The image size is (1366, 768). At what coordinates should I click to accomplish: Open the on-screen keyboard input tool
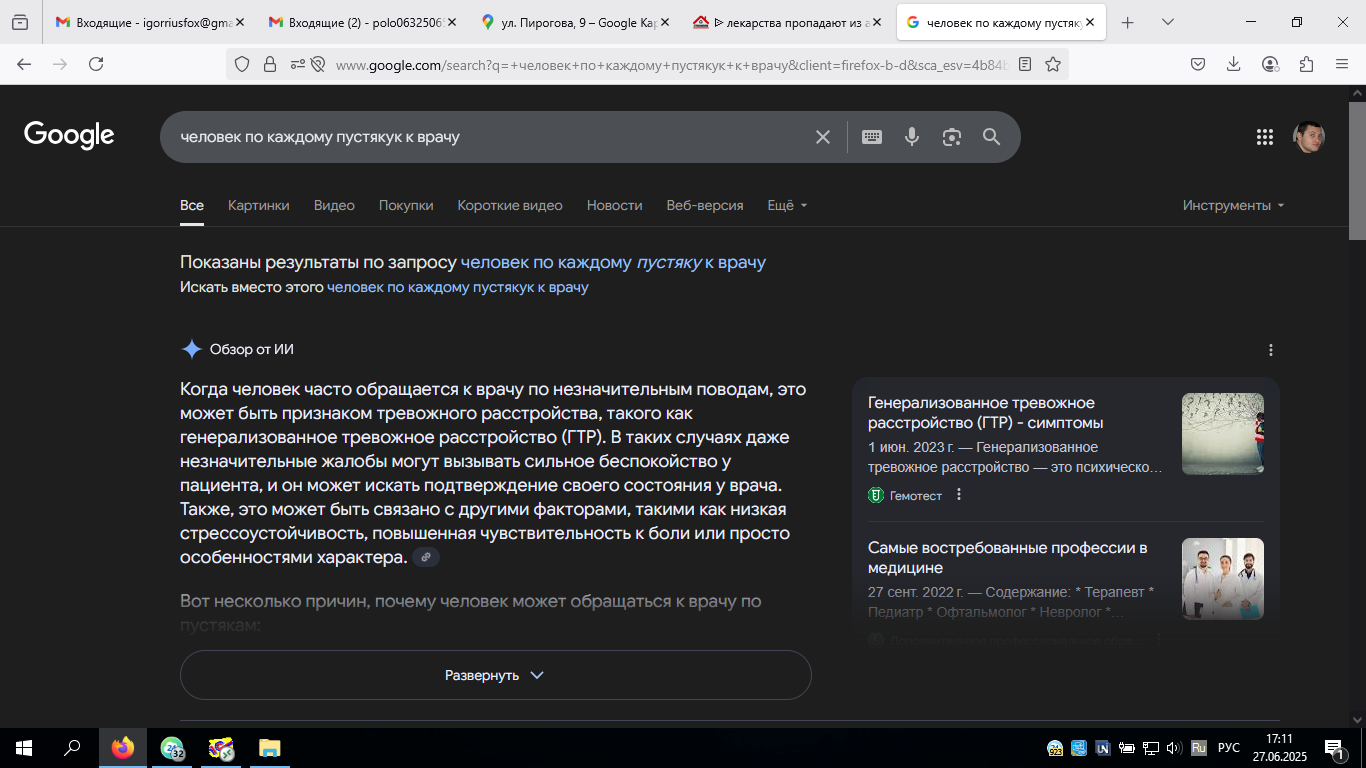pyautogui.click(x=872, y=137)
